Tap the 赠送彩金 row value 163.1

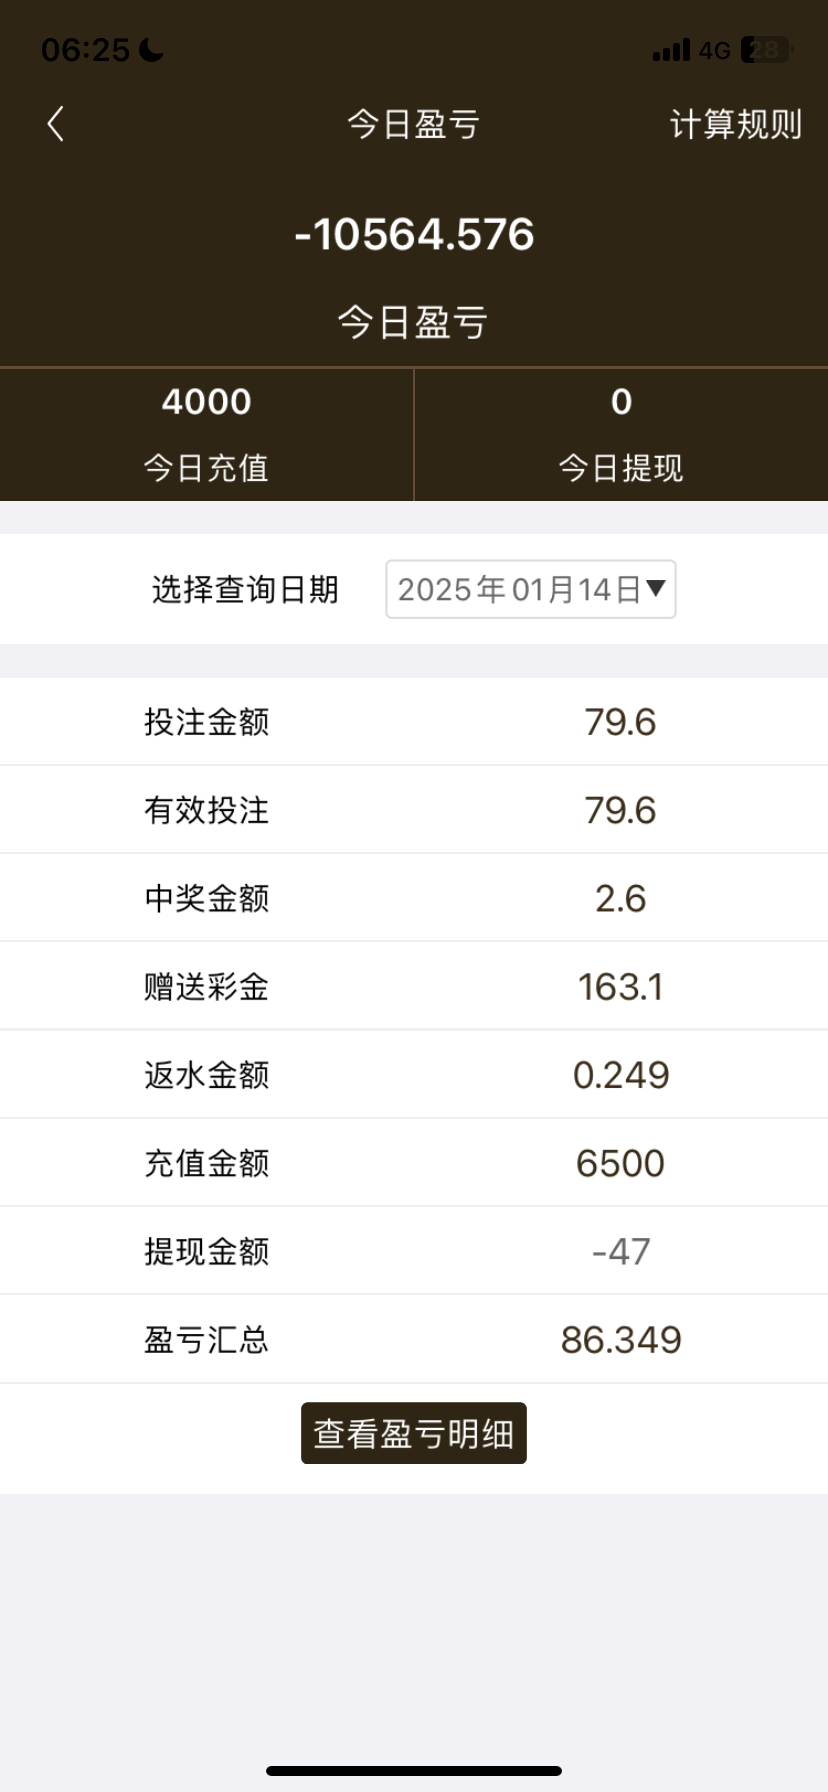coord(620,987)
